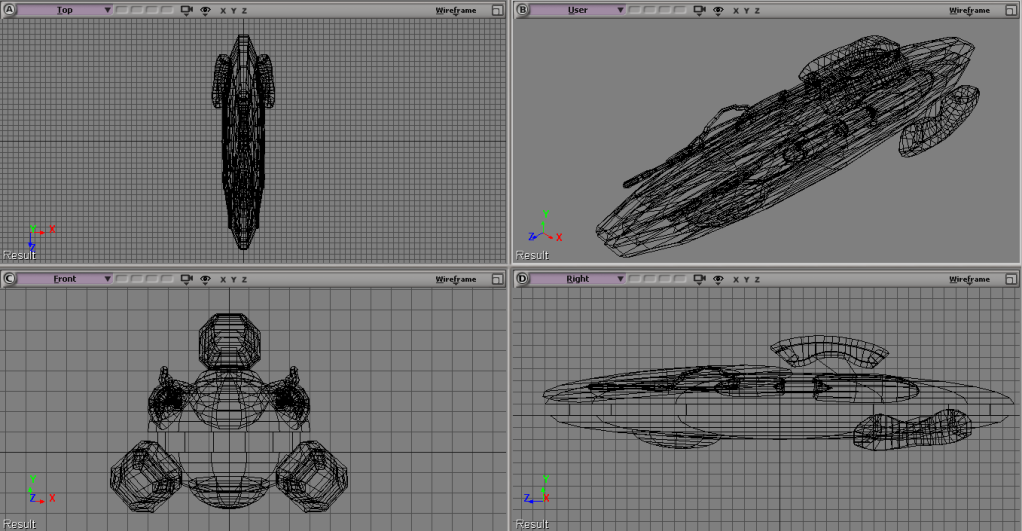Click the 'Result' label in Right viewport
Image resolution: width=1022 pixels, height=531 pixels.
(532, 524)
